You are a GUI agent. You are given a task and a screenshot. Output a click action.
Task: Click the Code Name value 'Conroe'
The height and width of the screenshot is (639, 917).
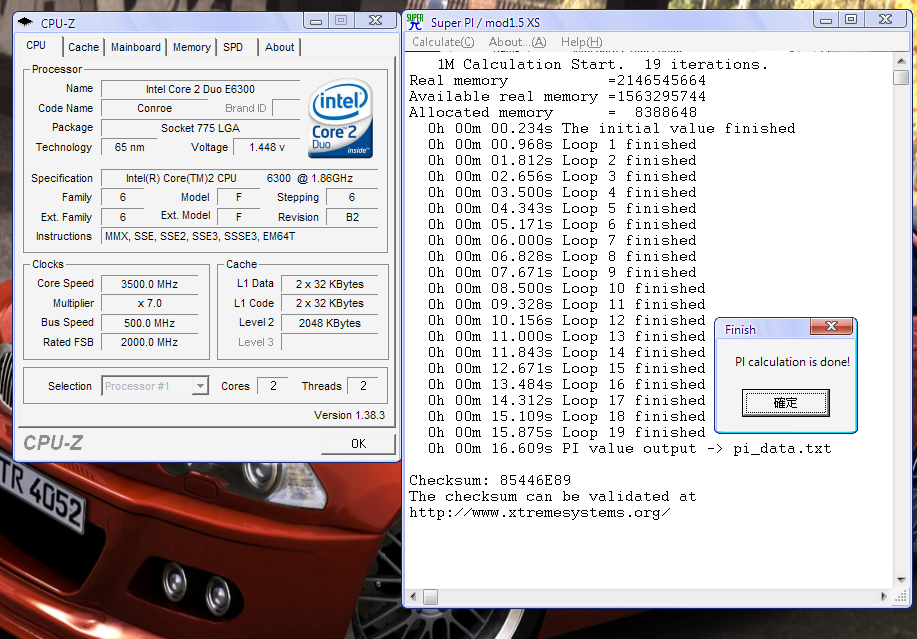click(x=154, y=108)
